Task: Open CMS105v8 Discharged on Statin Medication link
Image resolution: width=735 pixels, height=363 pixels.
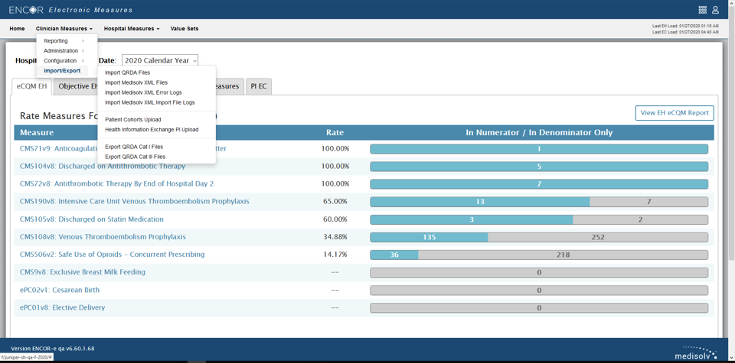Action: click(91, 219)
